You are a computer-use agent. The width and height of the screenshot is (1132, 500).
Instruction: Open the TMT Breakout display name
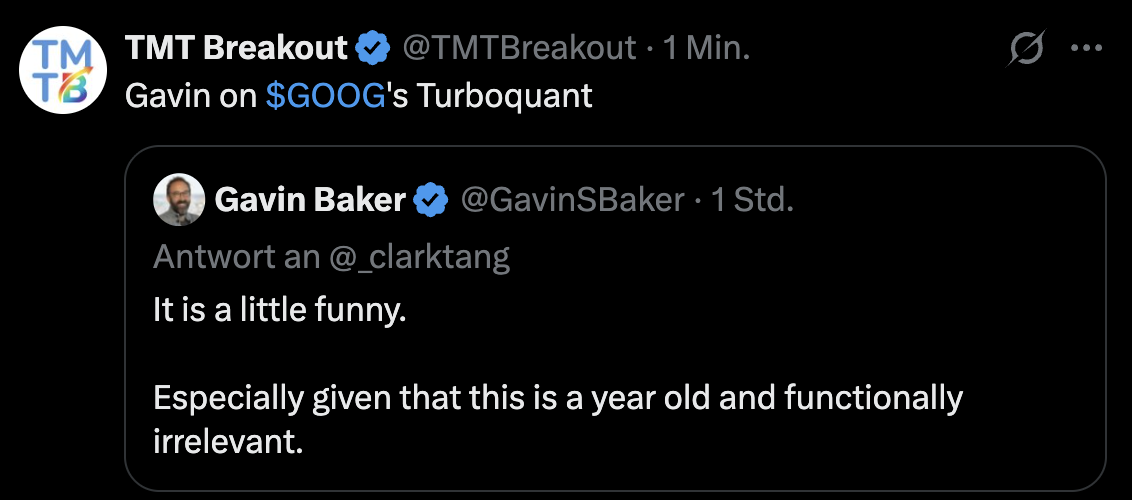[236, 47]
